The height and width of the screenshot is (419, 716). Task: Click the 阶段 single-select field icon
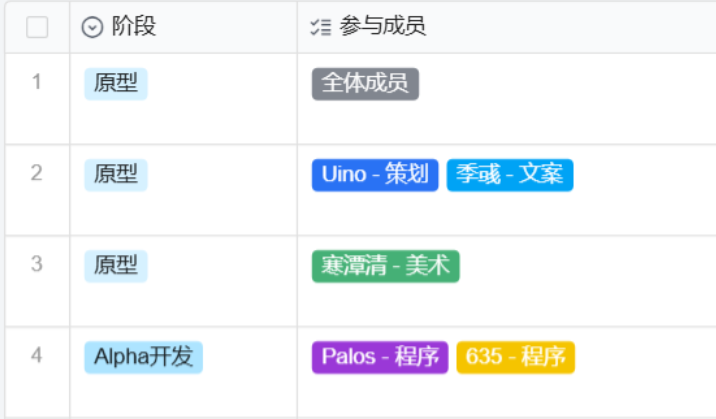92,28
